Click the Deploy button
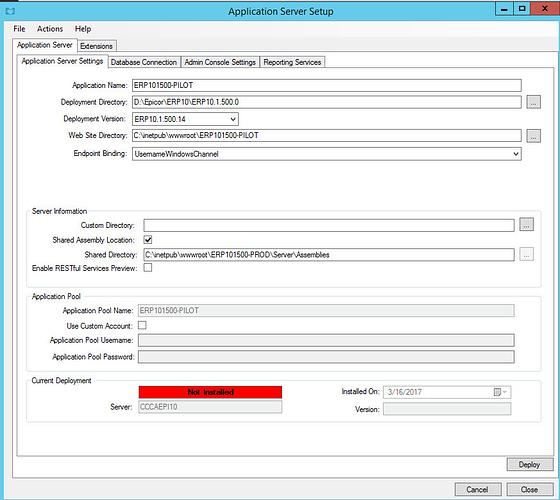Viewport: 560px width, 500px height. point(529,465)
